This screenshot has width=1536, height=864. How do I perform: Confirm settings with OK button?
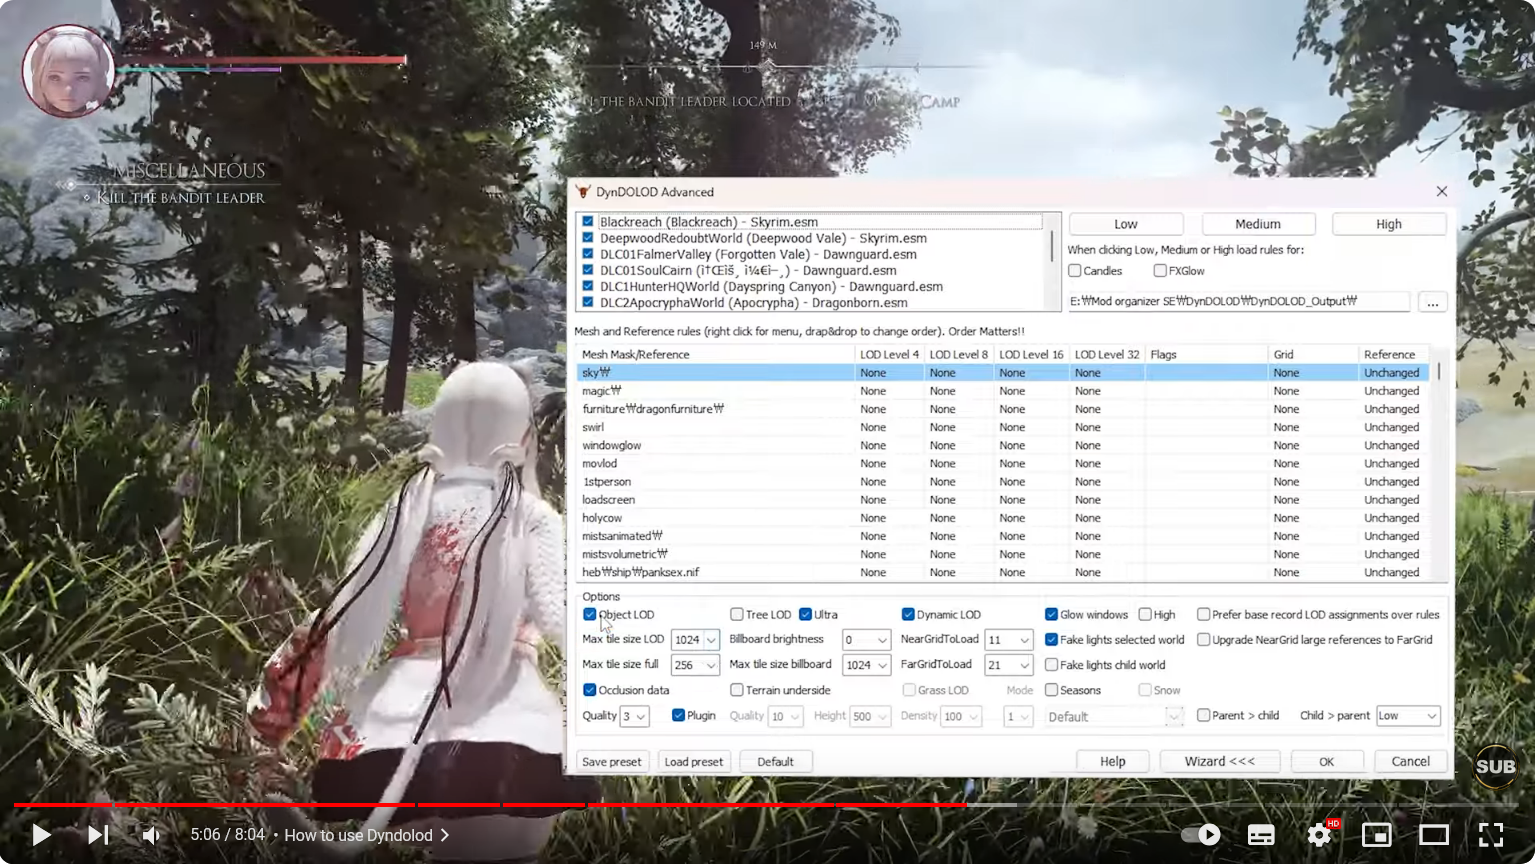pyautogui.click(x=1327, y=762)
